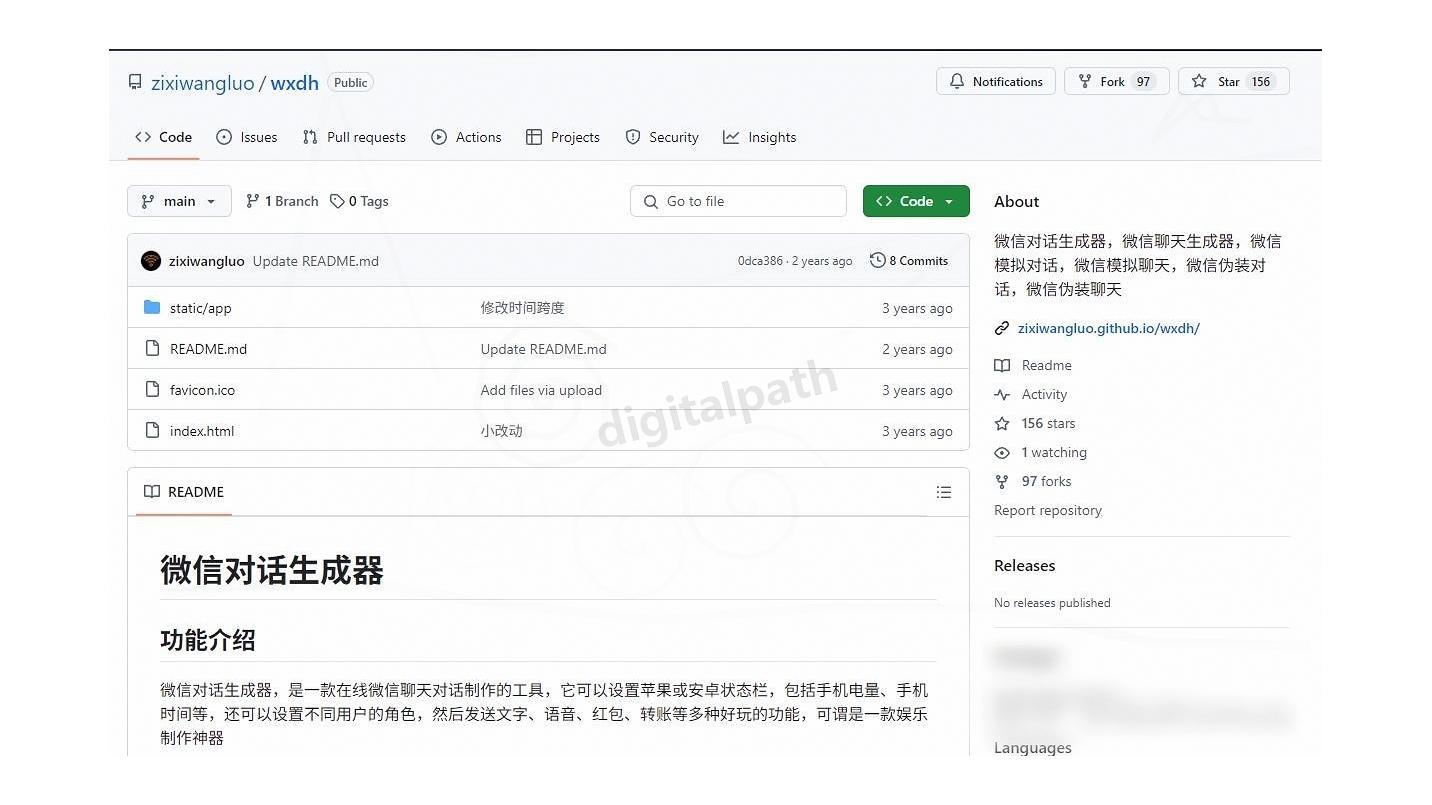Click the folder icon next to static/app
1432x805 pixels.
point(152,308)
